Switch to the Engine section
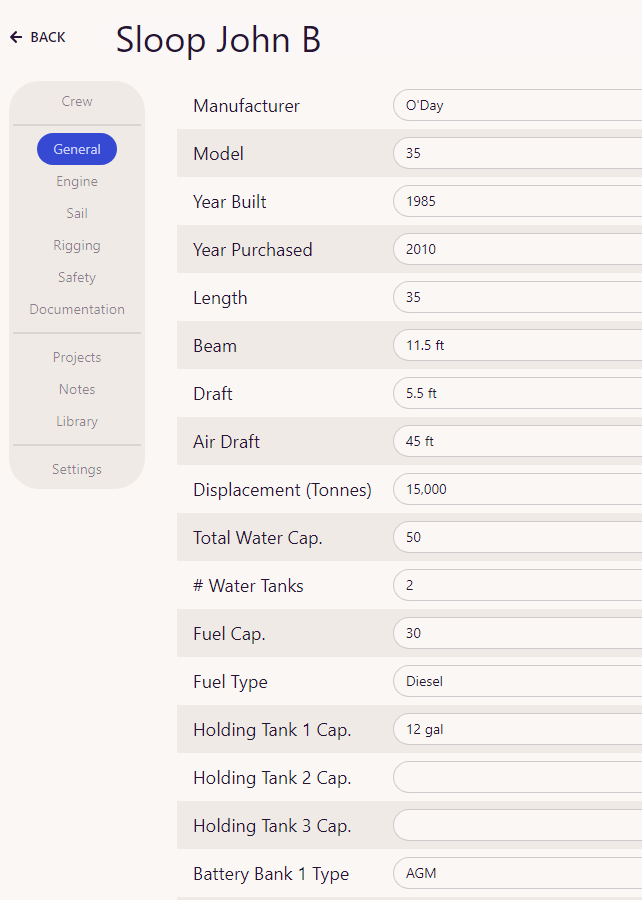This screenshot has height=900, width=642. 77,181
